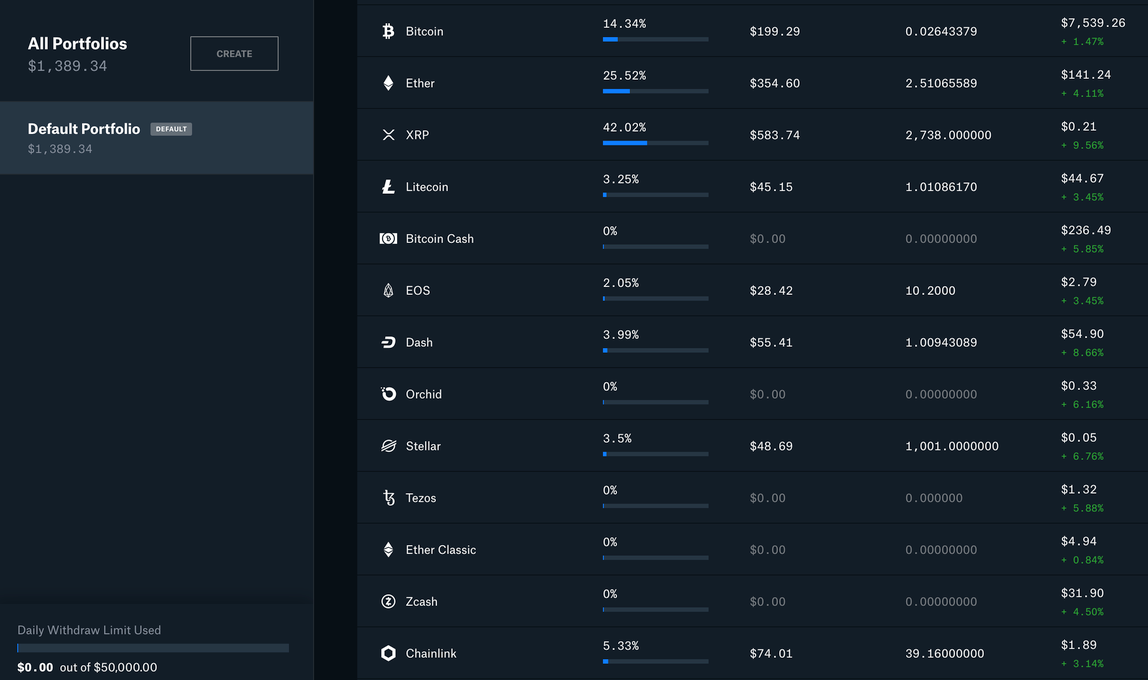
Task: Click the Chainlink $74.01 balance value
Action: coord(771,654)
